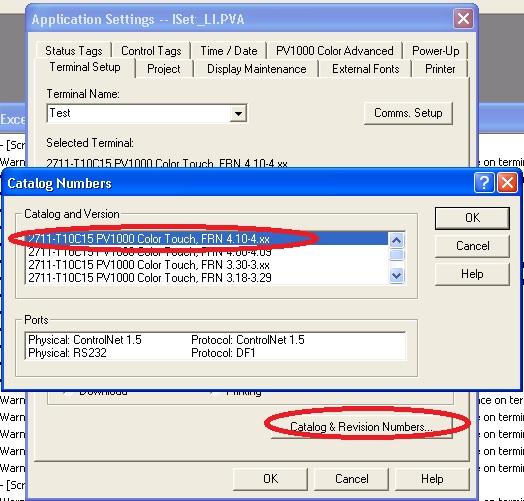Select the FRN 4.10-4.xx catalog entry
524x501 pixels.
click(x=207, y=239)
